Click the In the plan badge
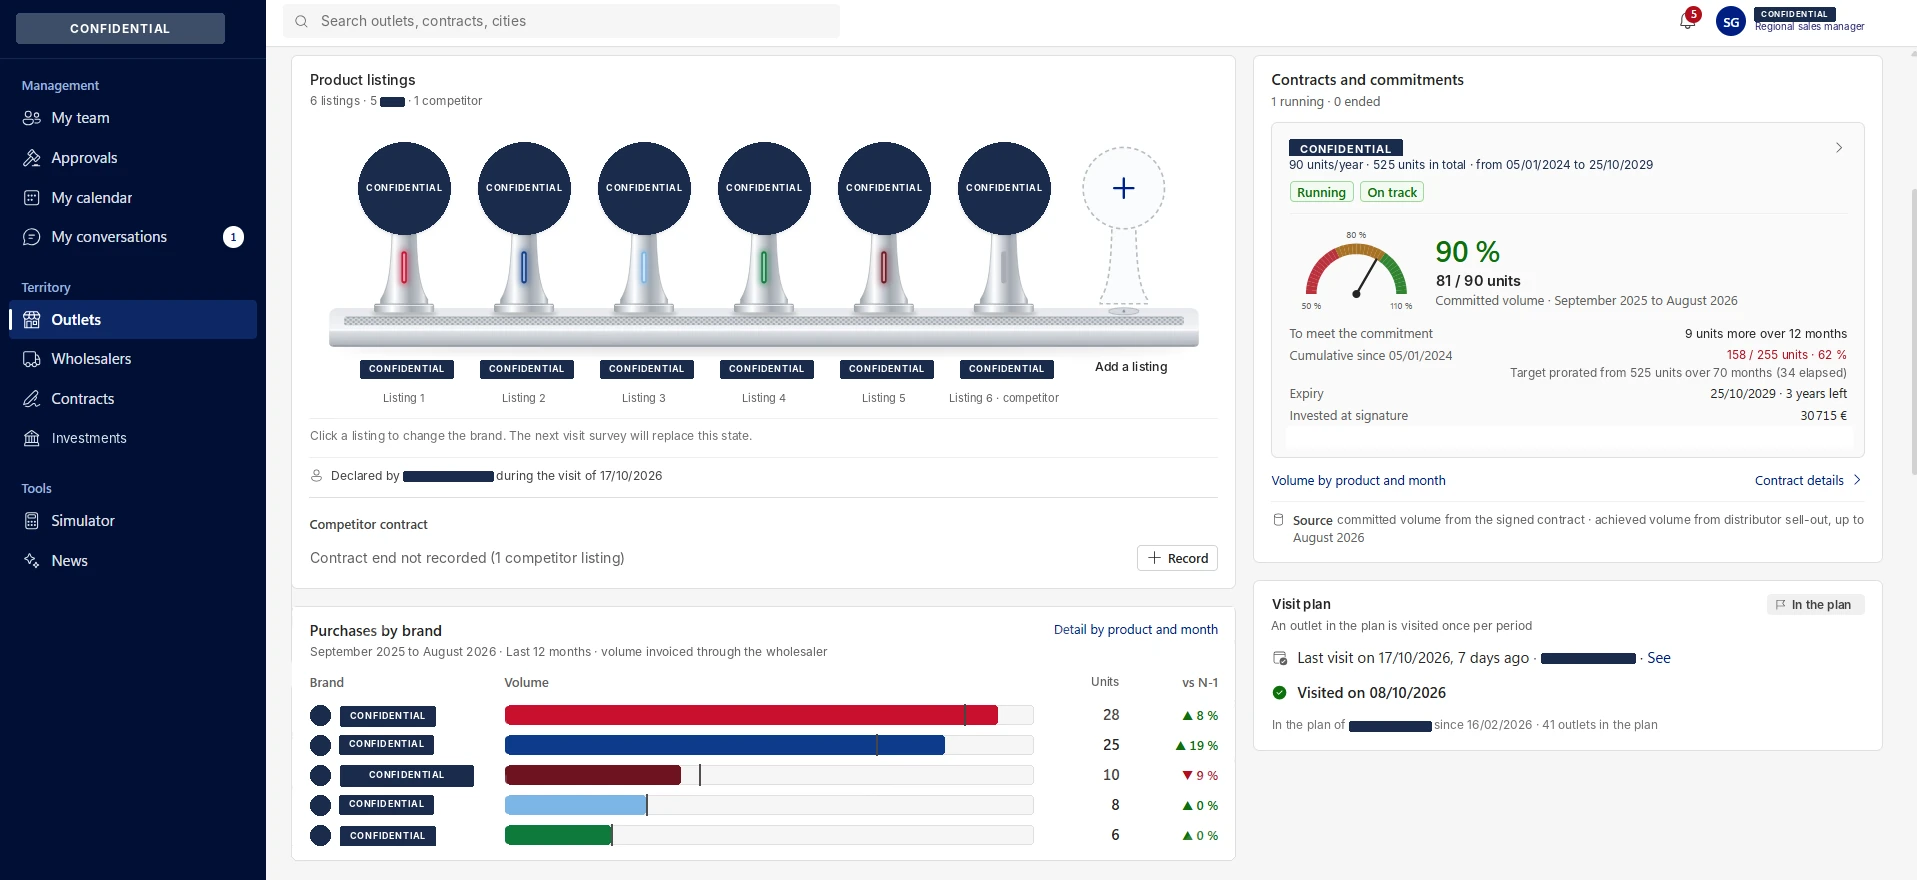The width and height of the screenshot is (1917, 880). point(1815,605)
